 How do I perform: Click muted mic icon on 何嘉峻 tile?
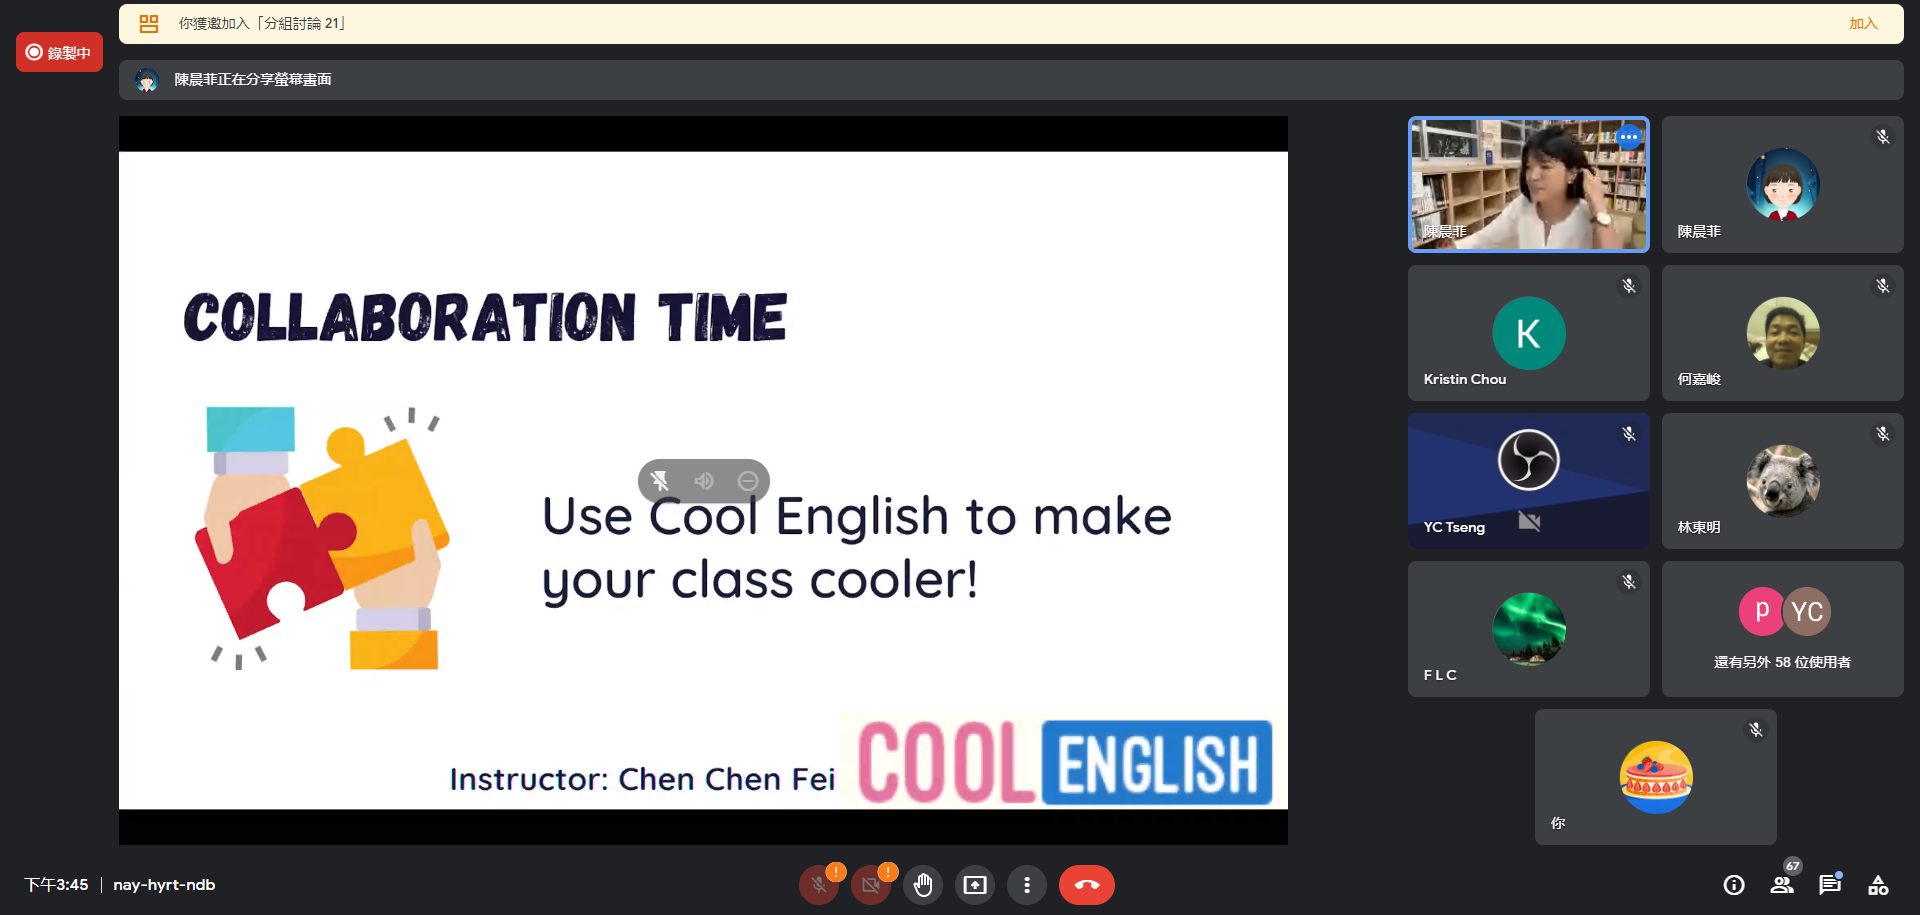coord(1883,286)
